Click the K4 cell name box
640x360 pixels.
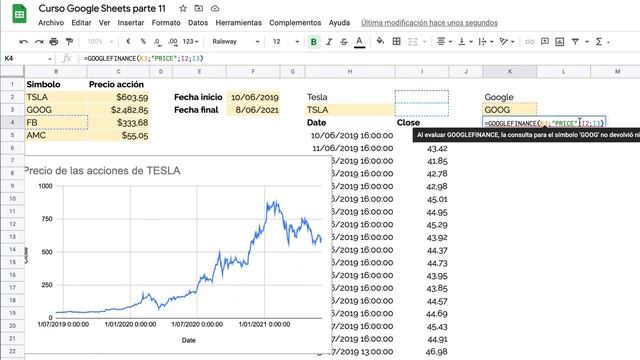pyautogui.click(x=27, y=59)
